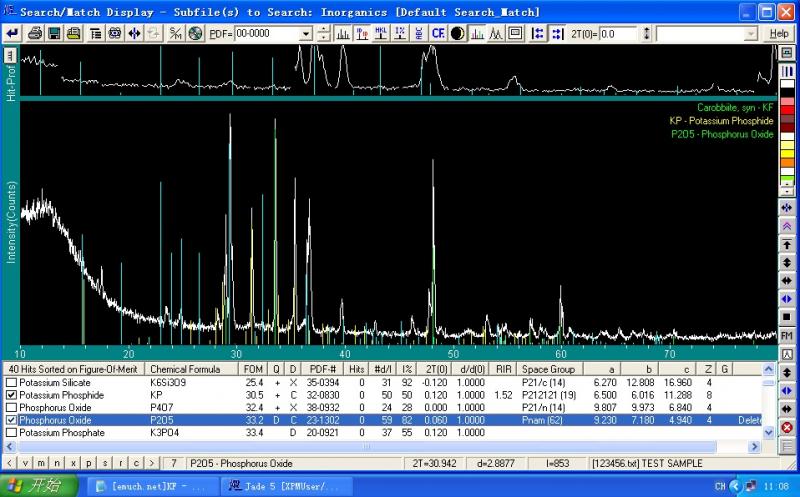Click the black square stop icon in sidebar
Viewport: 800px width, 497px height.
(x=787, y=317)
